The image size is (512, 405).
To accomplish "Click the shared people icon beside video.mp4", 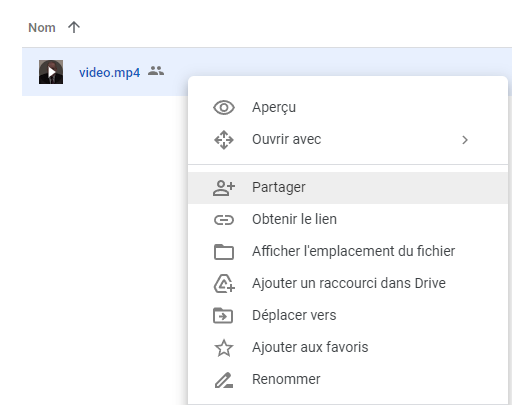I will coord(156,71).
